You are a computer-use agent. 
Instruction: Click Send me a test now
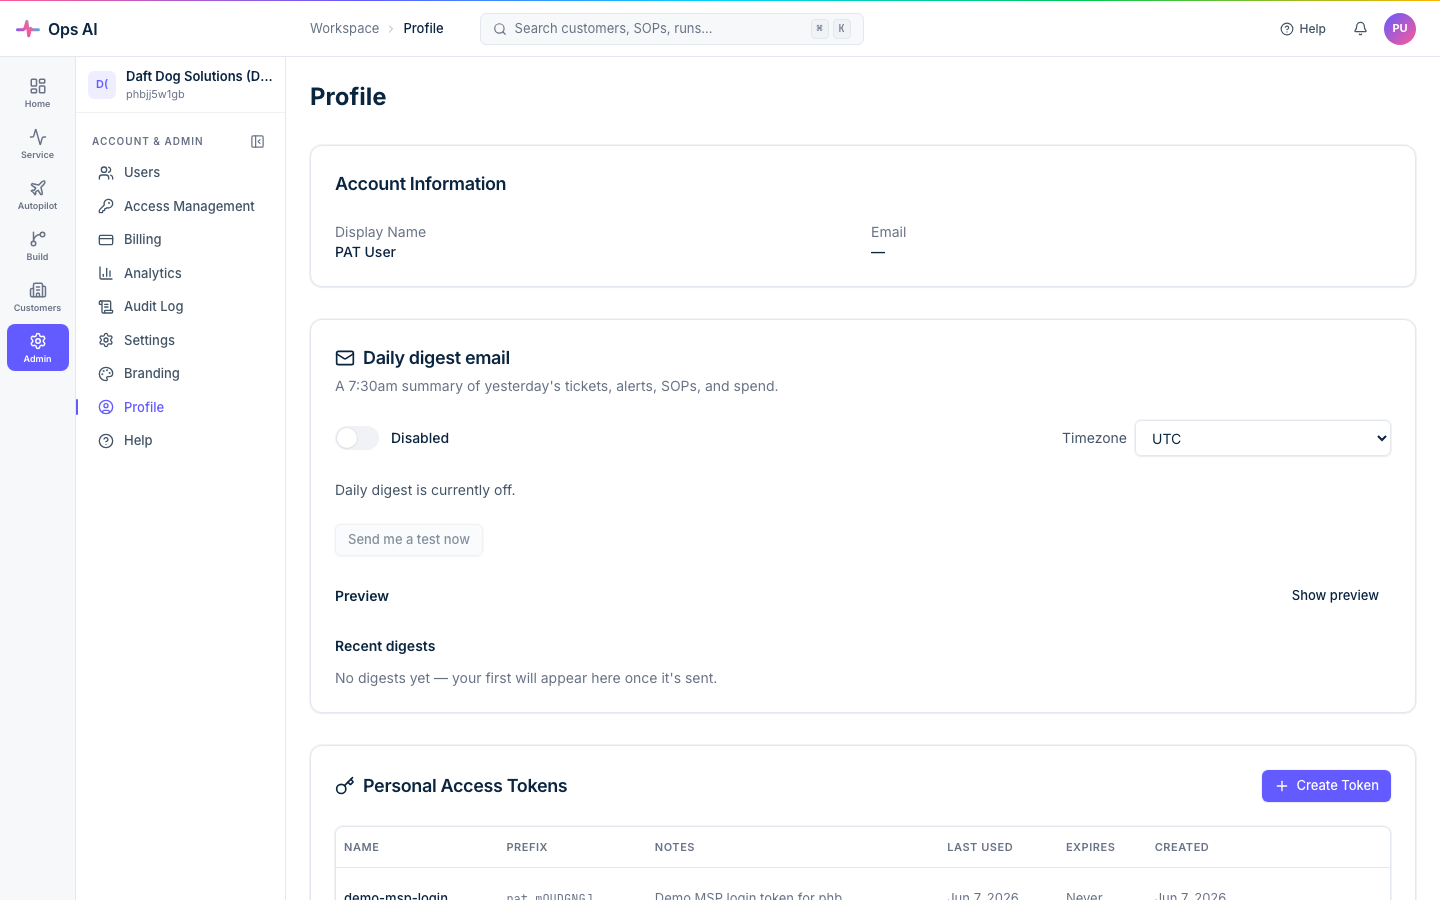[x=409, y=540]
